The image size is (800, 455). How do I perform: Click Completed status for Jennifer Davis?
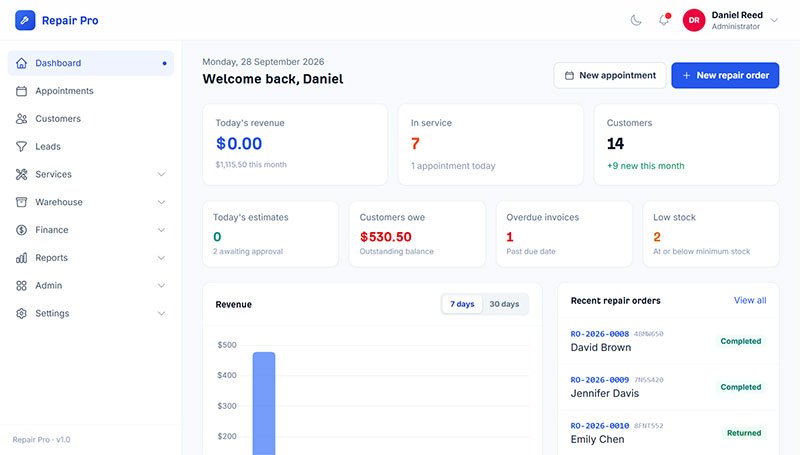coord(741,387)
